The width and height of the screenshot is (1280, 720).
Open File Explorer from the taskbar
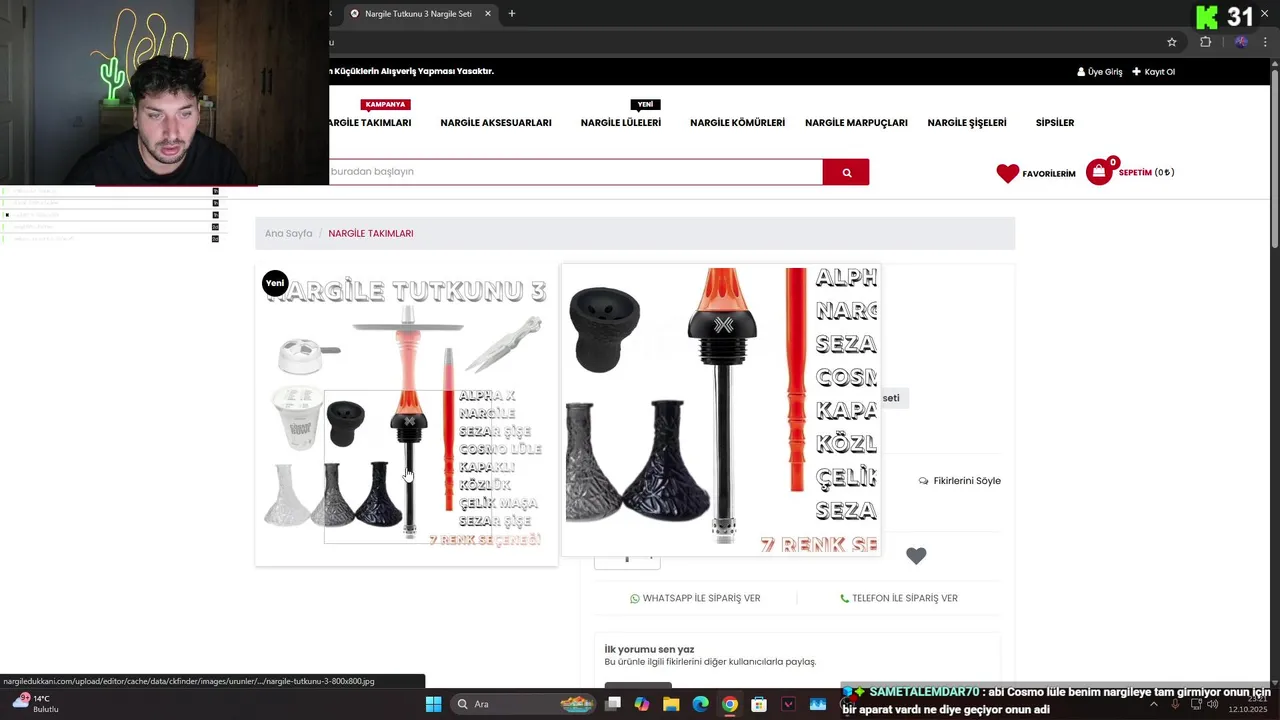[x=671, y=704]
